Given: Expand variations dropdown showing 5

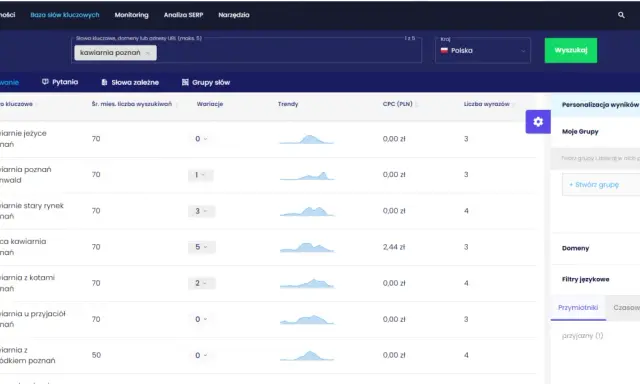Looking at the screenshot, I should [x=202, y=247].
